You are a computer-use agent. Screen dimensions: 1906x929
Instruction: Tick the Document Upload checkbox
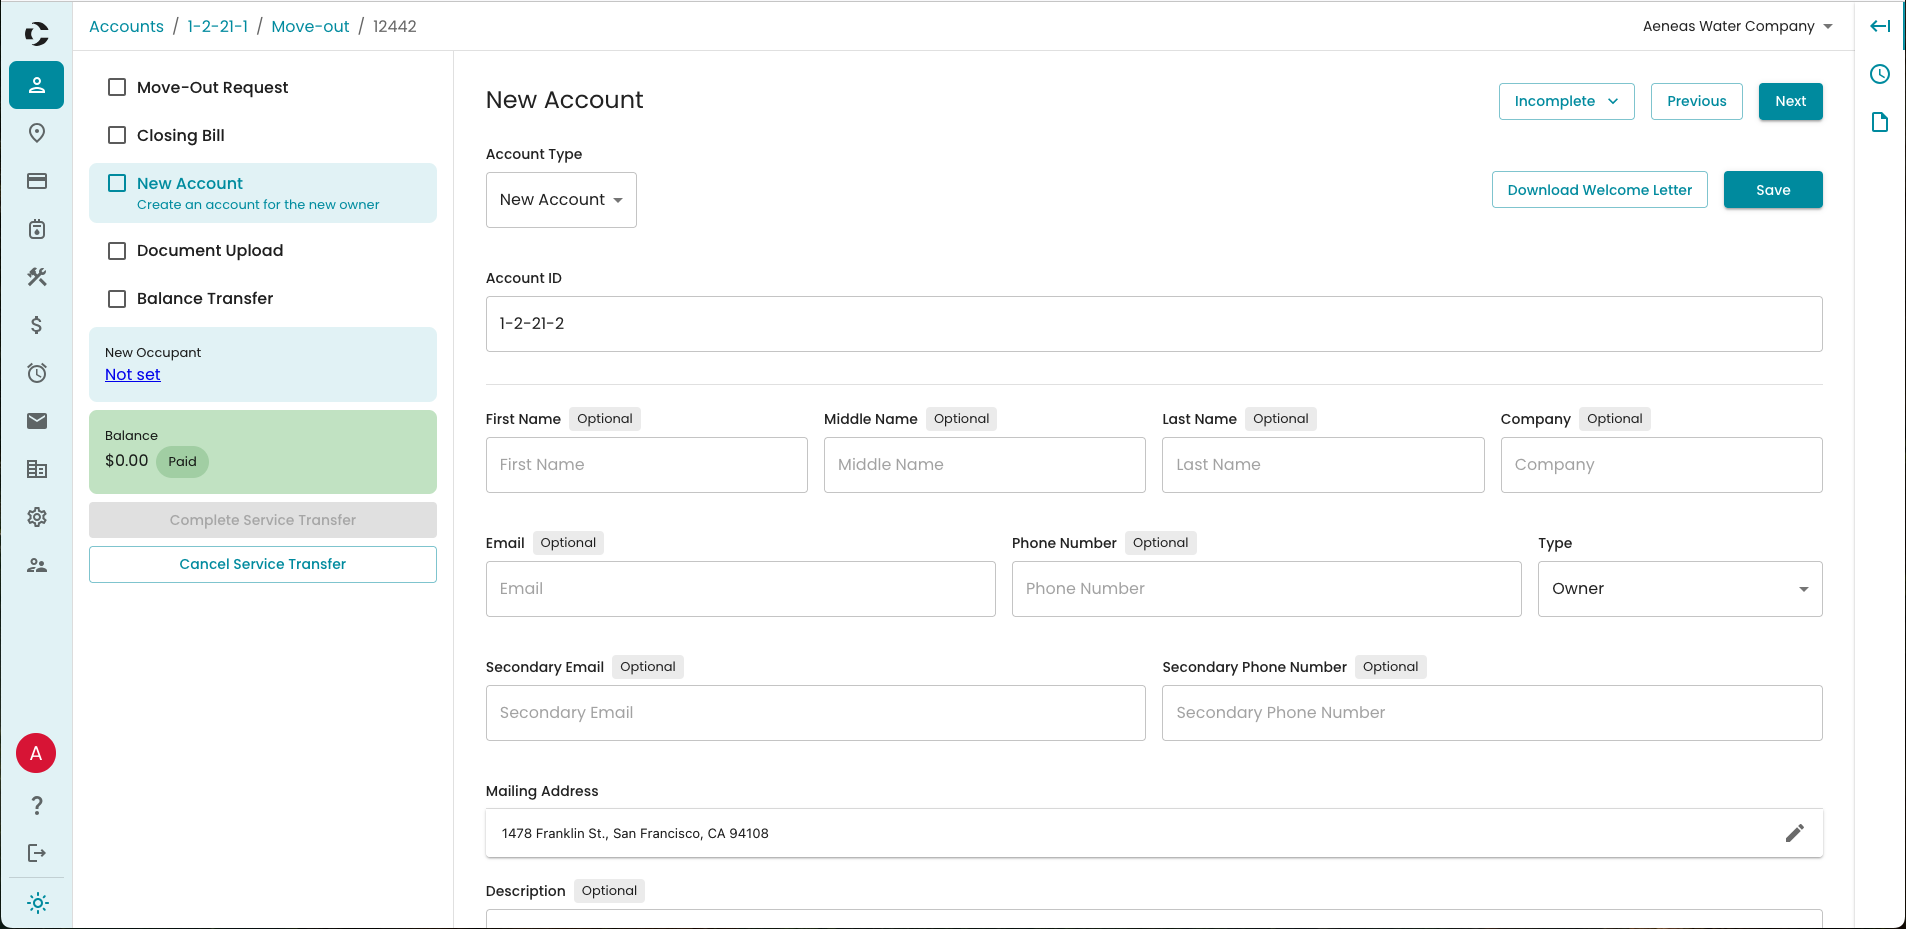coord(117,251)
